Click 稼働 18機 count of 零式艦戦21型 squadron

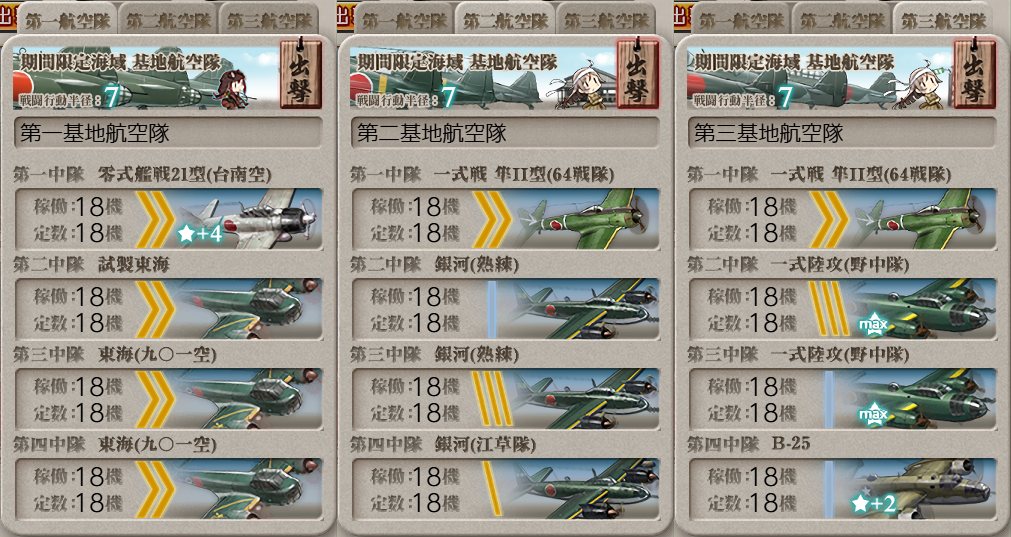tap(78, 206)
